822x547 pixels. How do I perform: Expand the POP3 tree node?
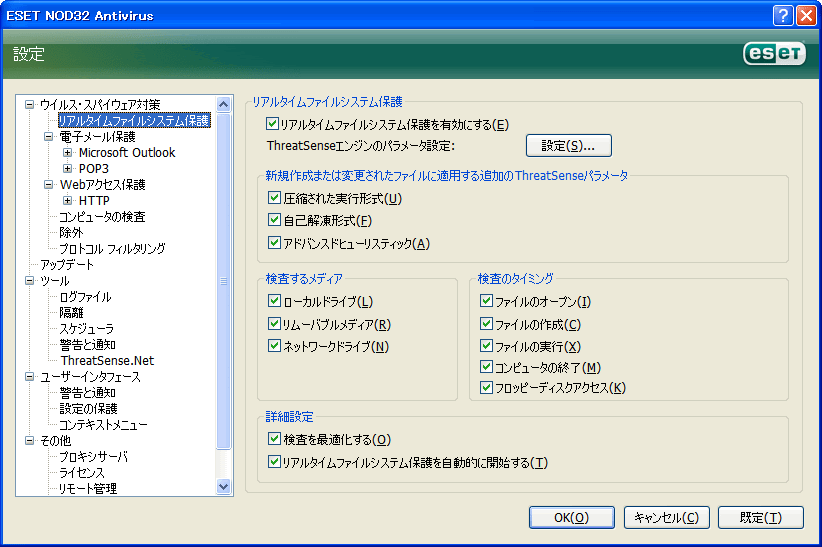67,168
